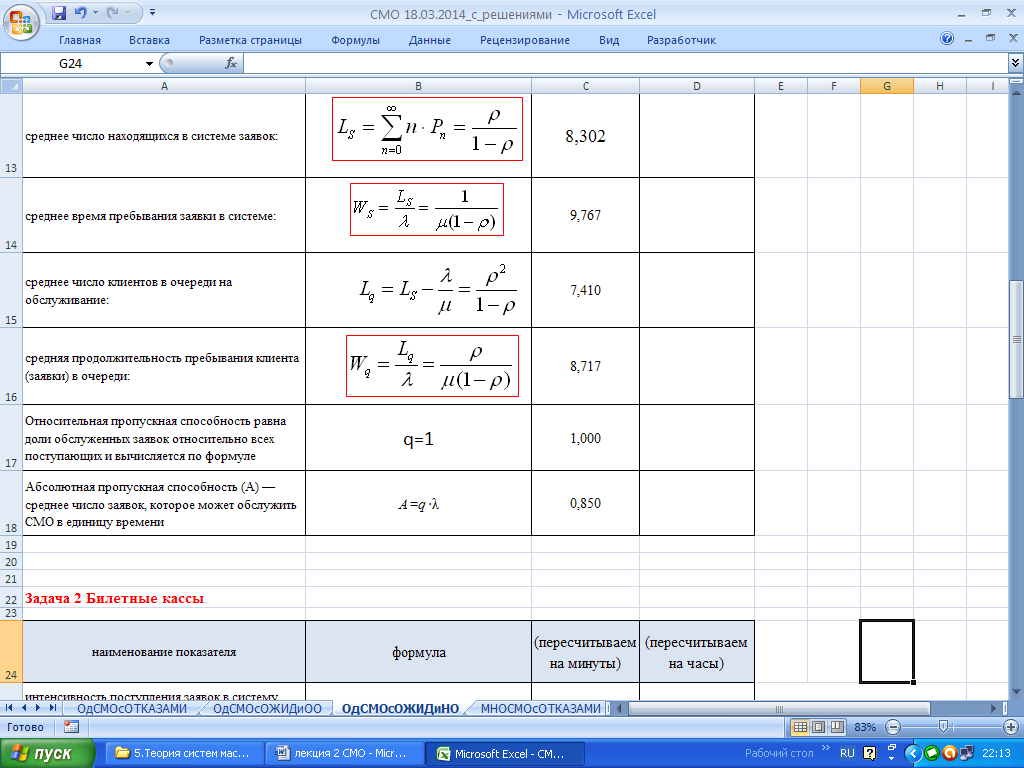Select column G header
Viewport: 1024px width, 768px height.
[887, 86]
